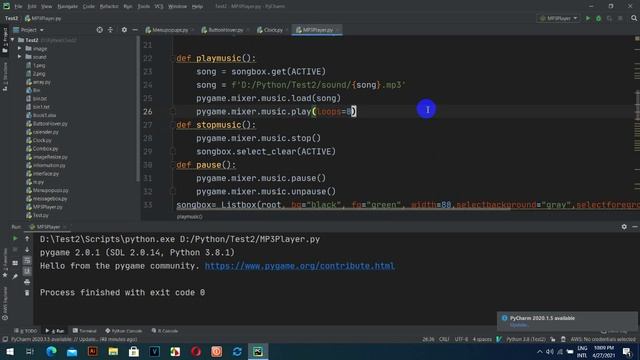Click the print icon in Run panel

point(27,282)
